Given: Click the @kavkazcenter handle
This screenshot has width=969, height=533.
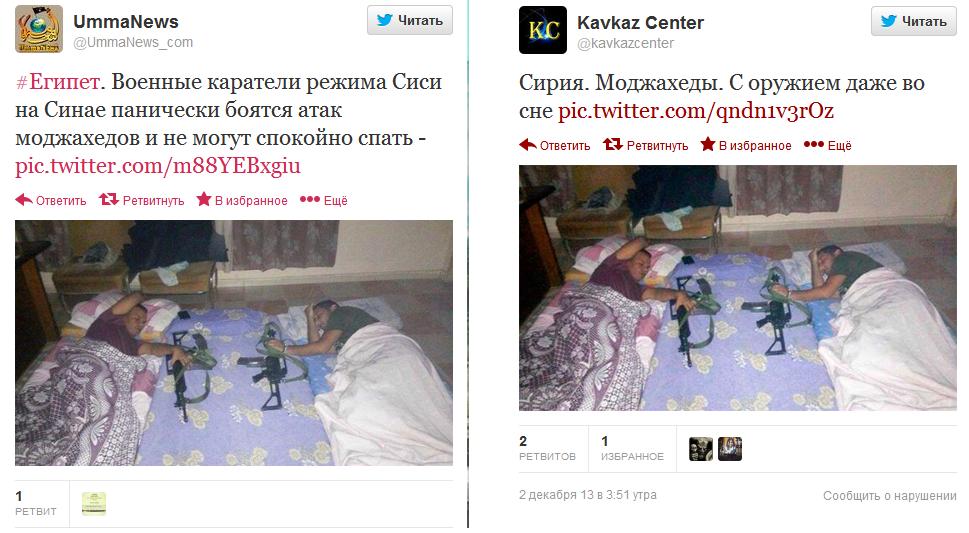Looking at the screenshot, I should pyautogui.click(x=625, y=43).
